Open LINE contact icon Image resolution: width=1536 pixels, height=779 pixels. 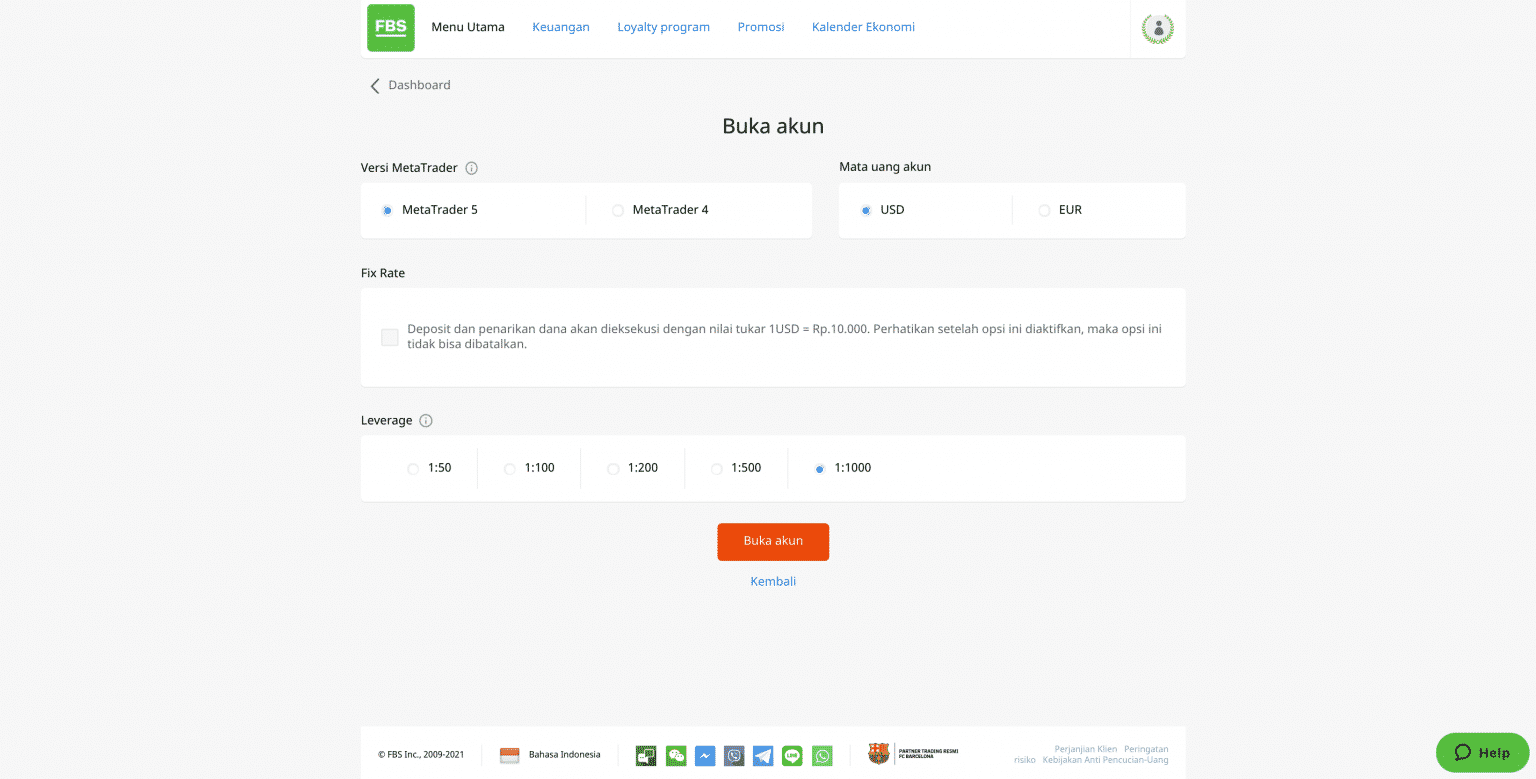point(793,756)
